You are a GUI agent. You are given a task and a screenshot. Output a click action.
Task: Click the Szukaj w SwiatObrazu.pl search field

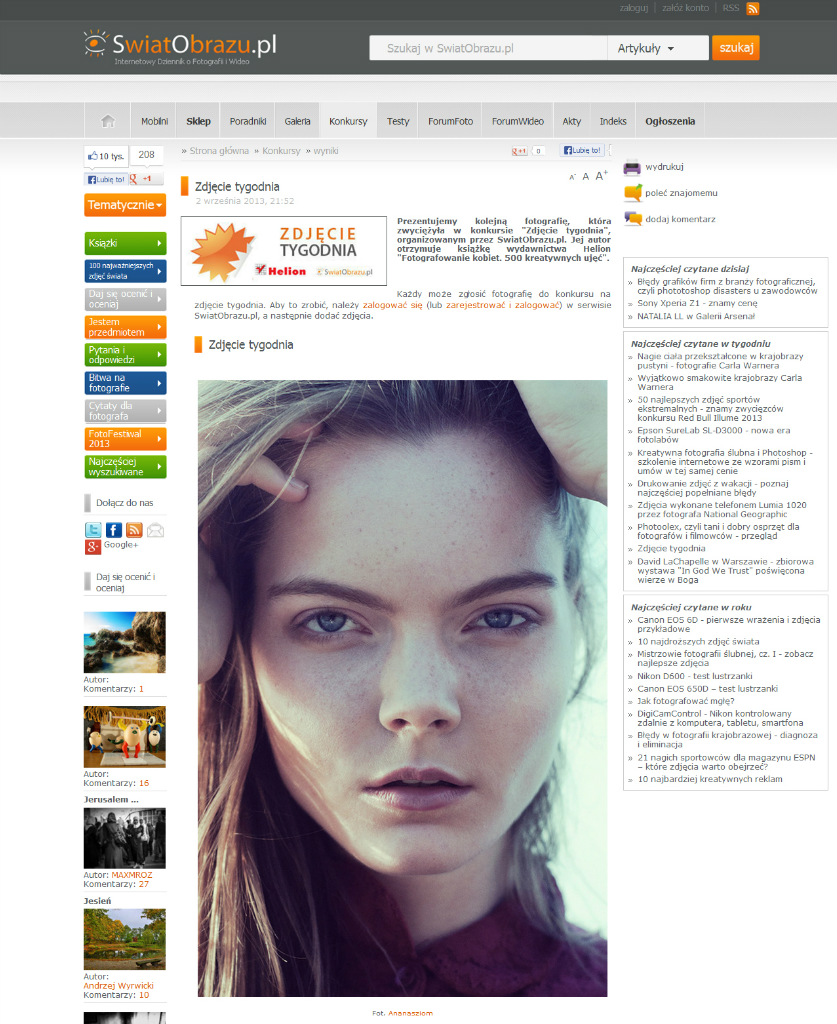(488, 48)
